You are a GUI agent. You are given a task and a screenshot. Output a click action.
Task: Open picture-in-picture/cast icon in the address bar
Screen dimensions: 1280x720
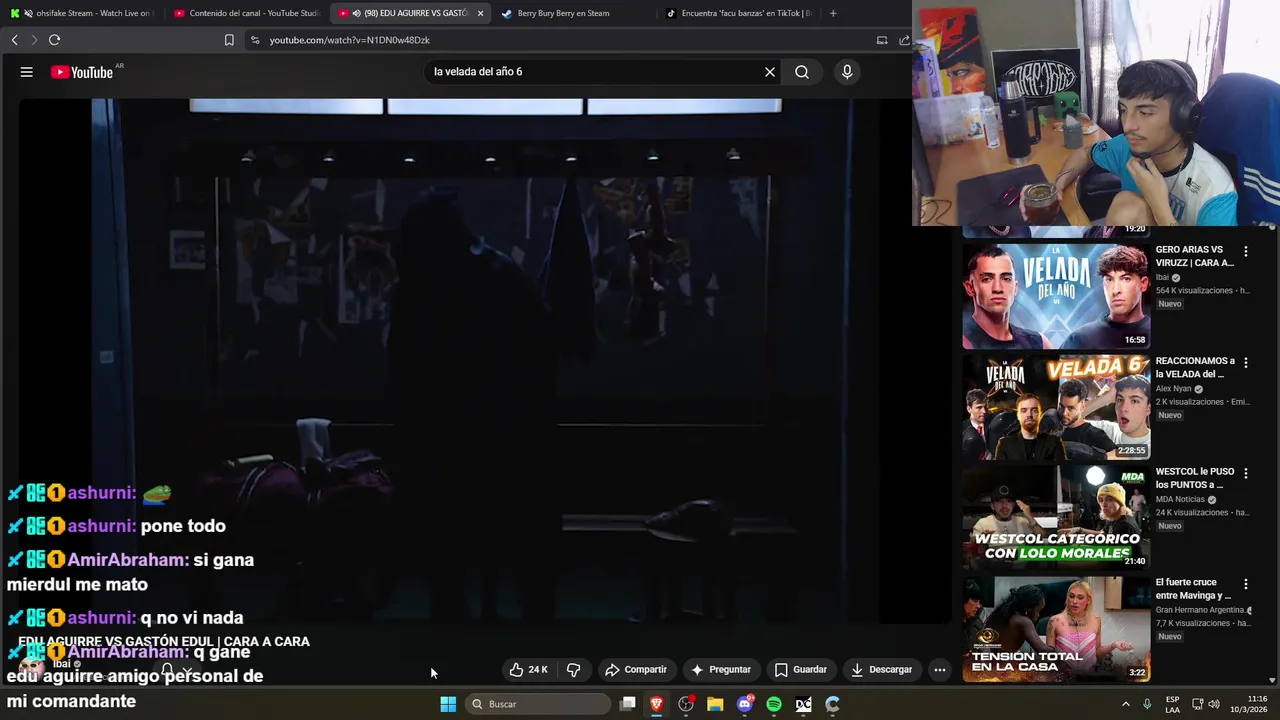click(882, 40)
